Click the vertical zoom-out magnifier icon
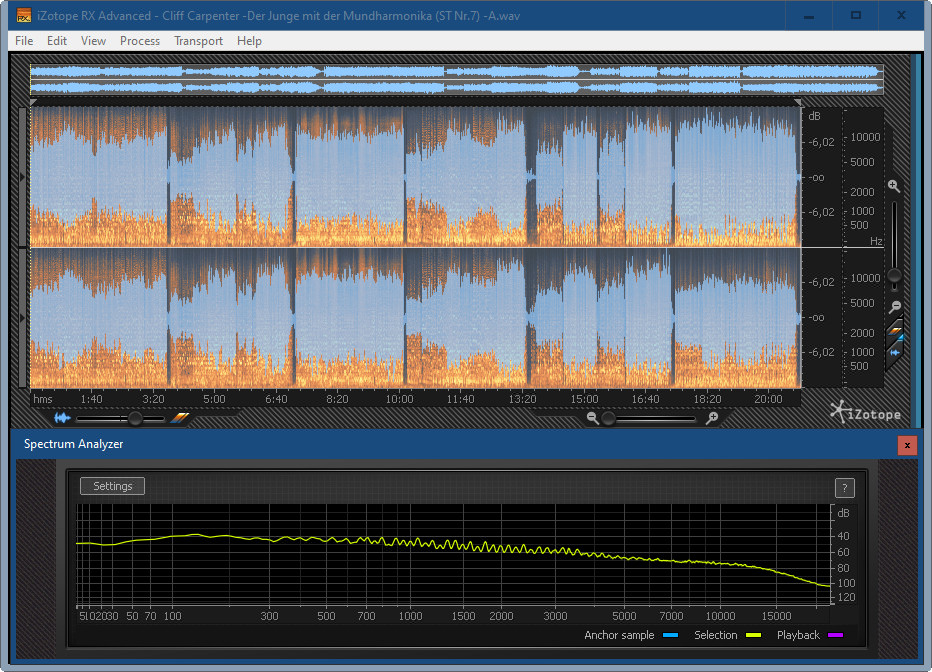Viewport: 932px width, 672px height. (x=895, y=307)
